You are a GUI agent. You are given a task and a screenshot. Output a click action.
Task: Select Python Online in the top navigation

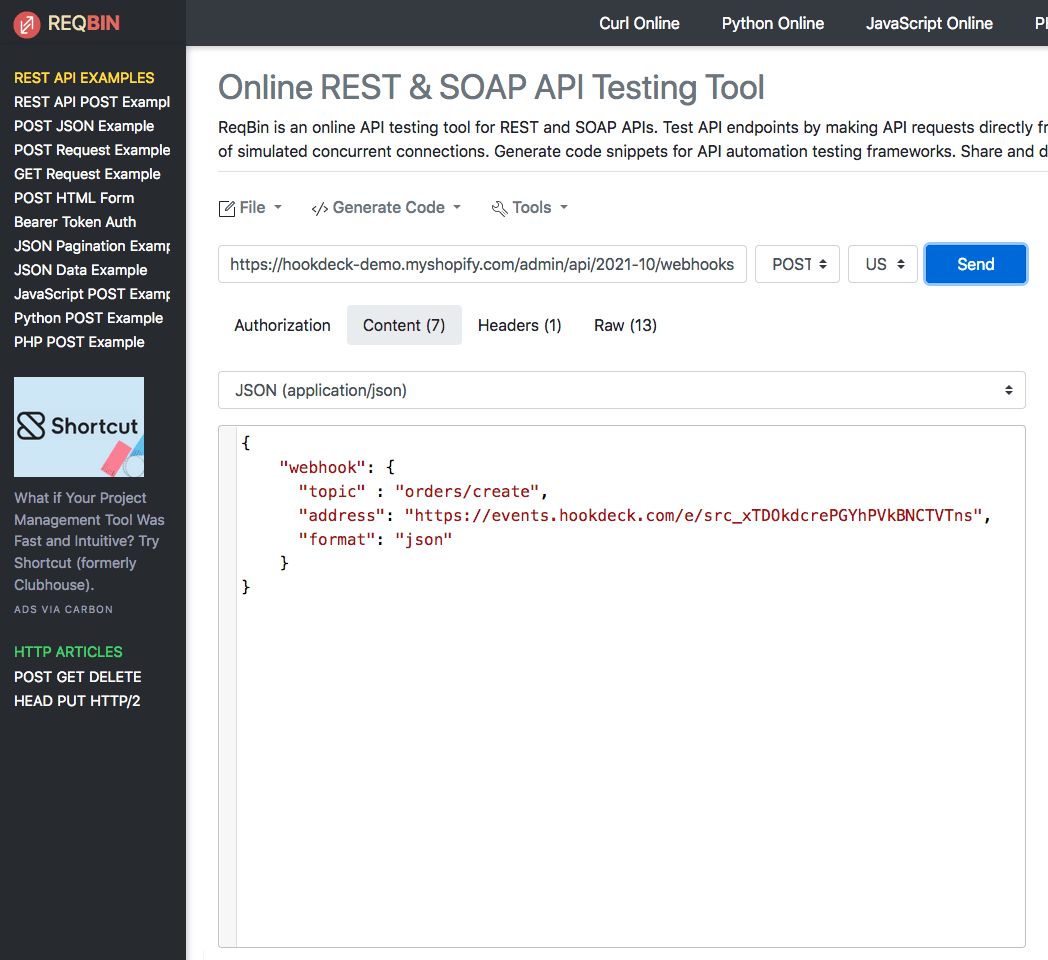[x=772, y=23]
